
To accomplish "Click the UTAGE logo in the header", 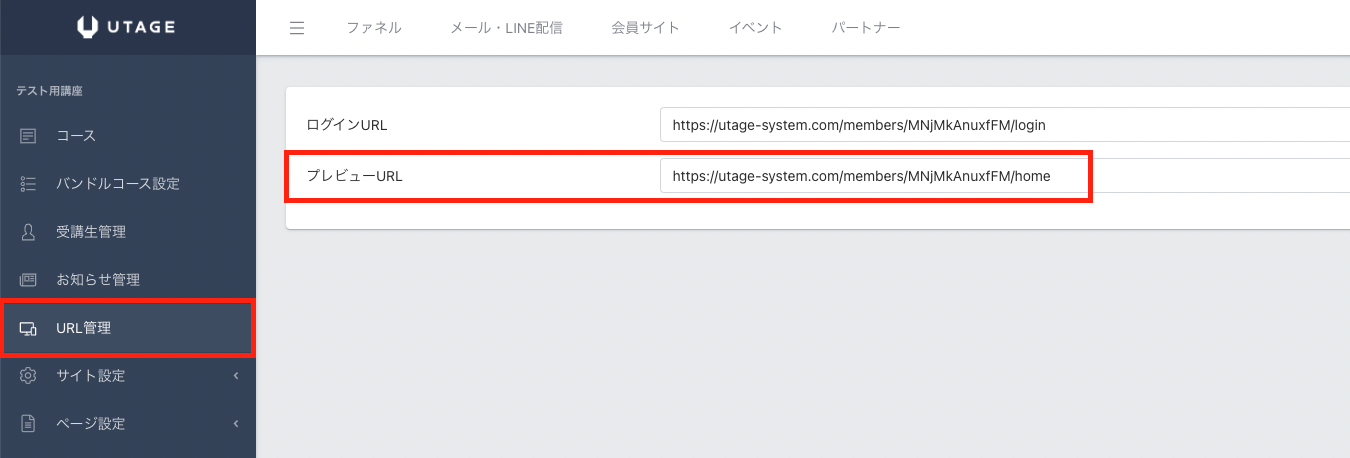I will click(127, 27).
